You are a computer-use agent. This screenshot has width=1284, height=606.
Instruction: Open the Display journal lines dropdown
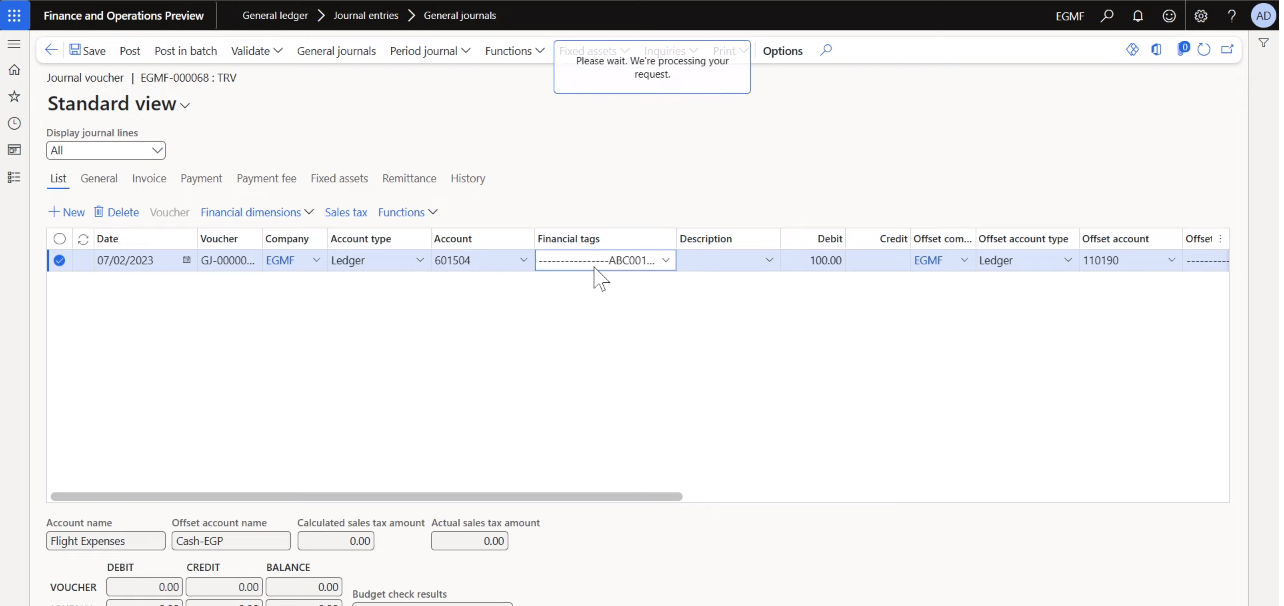tap(106, 150)
